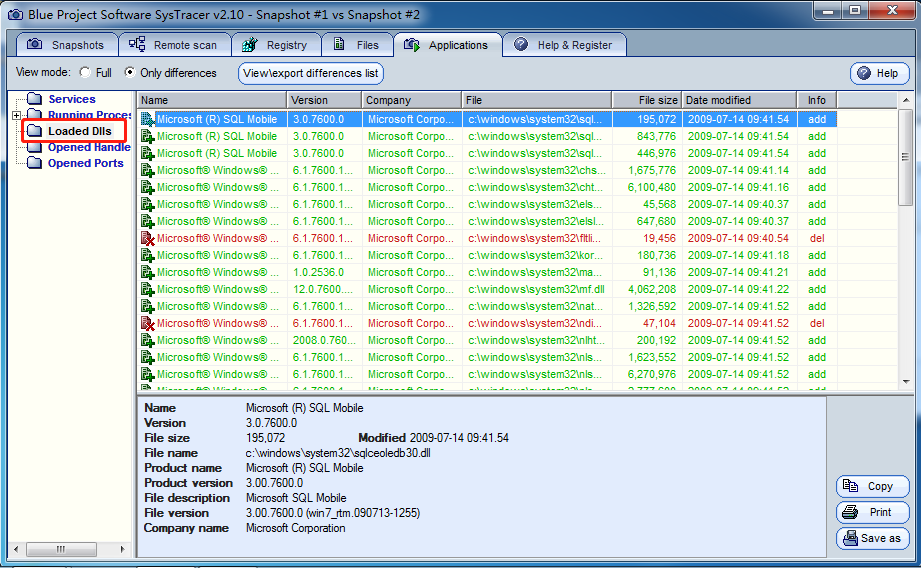The height and width of the screenshot is (568, 921).
Task: Open the Help & Register tab
Action: 564,45
